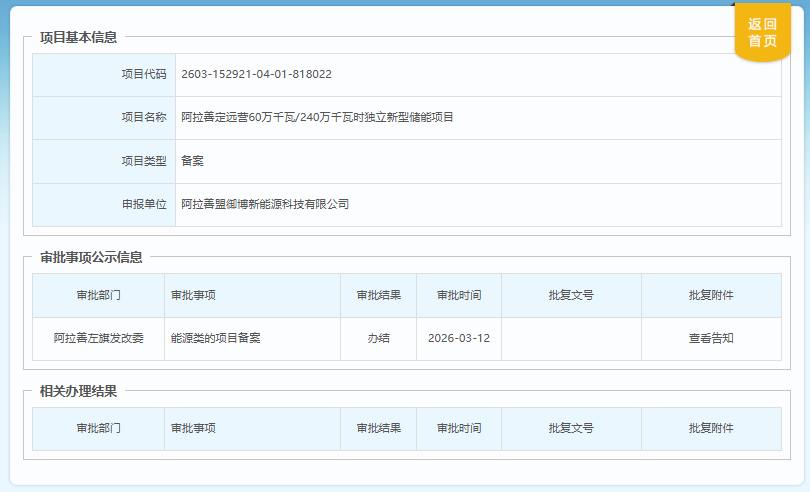Image resolution: width=810 pixels, height=492 pixels.
Task: Click the 返回首页 button
Action: tap(762, 33)
